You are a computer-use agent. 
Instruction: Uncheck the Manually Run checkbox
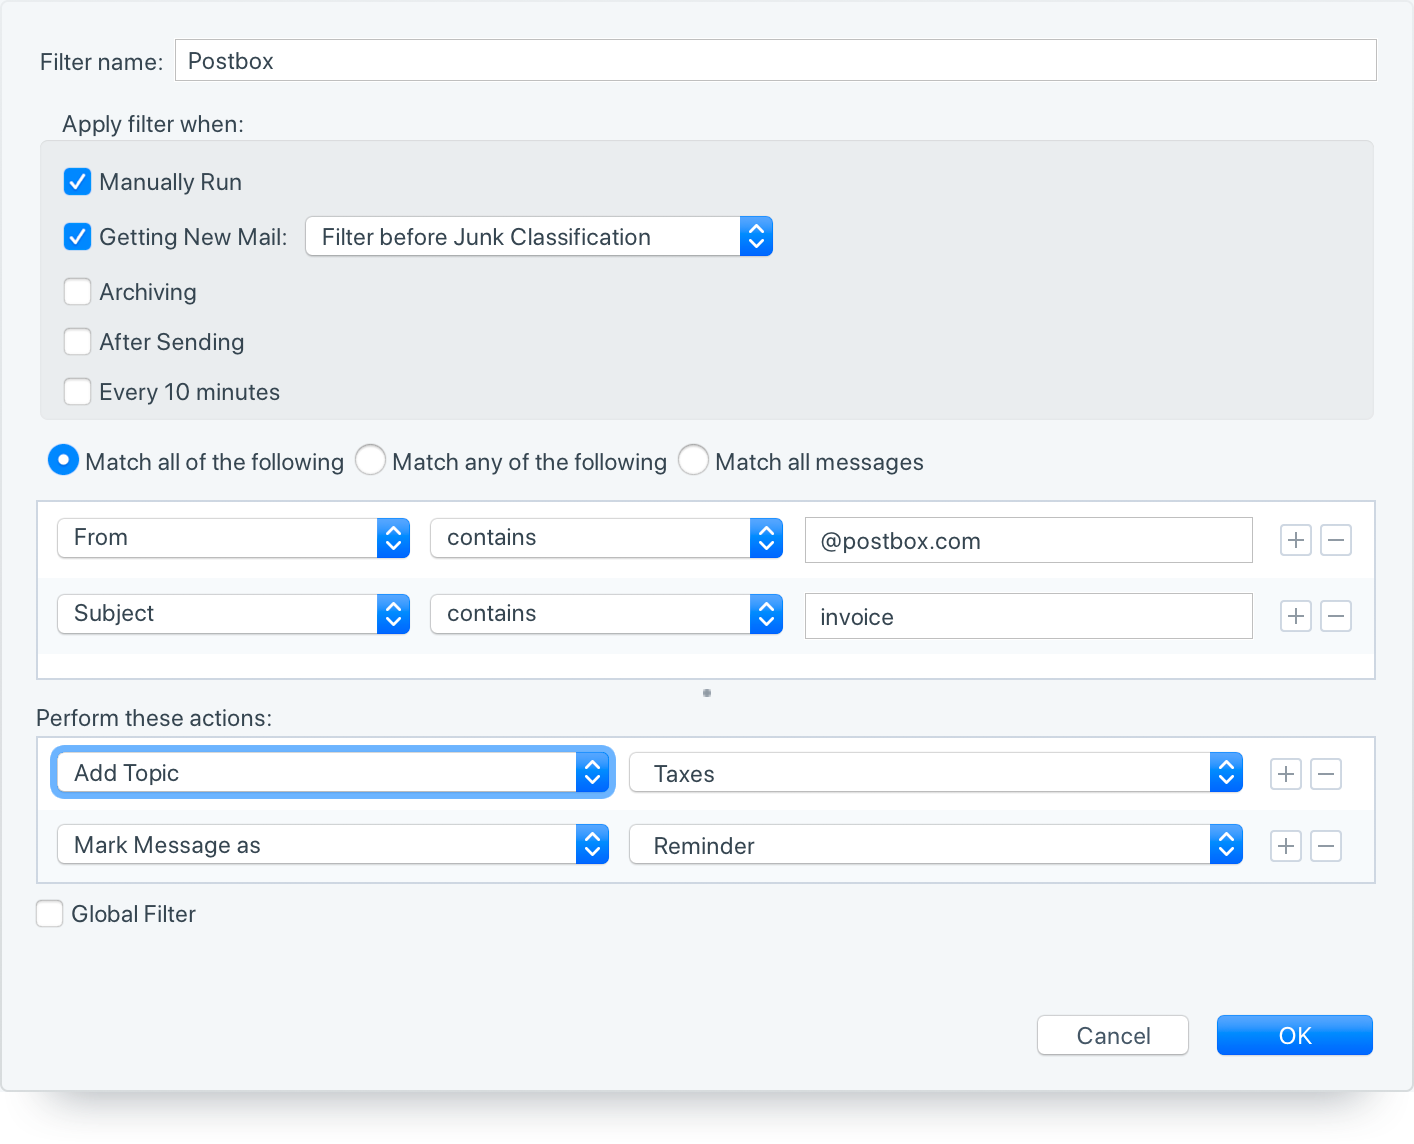pyautogui.click(x=77, y=182)
